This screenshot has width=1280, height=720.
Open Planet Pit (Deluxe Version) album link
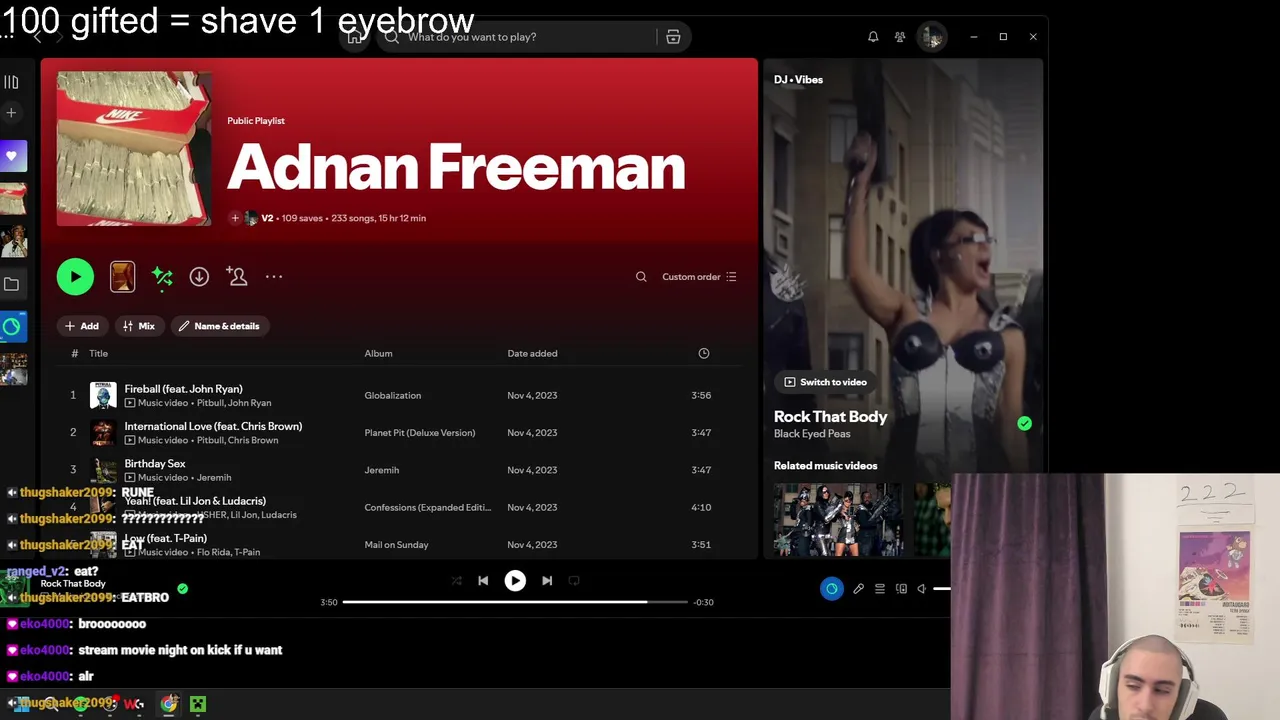[x=420, y=433]
